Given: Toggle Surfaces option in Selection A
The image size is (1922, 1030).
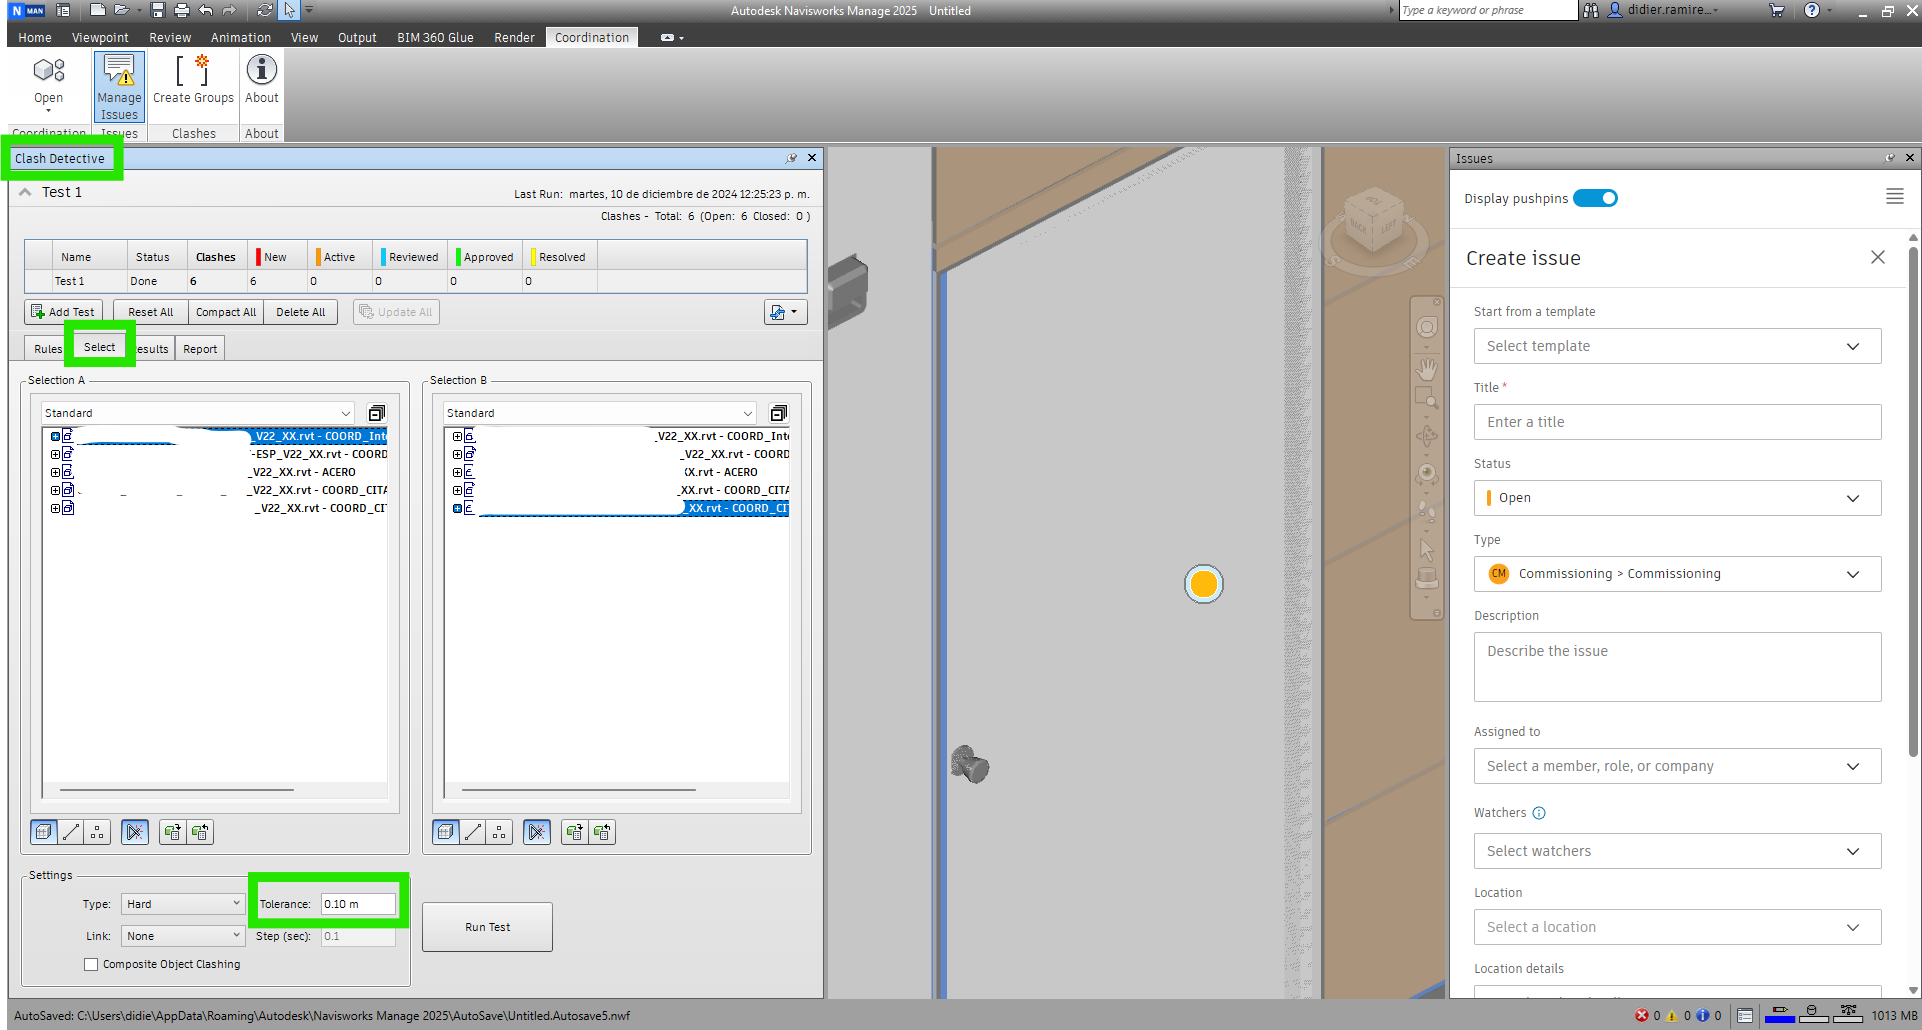Looking at the screenshot, I should (x=44, y=832).
